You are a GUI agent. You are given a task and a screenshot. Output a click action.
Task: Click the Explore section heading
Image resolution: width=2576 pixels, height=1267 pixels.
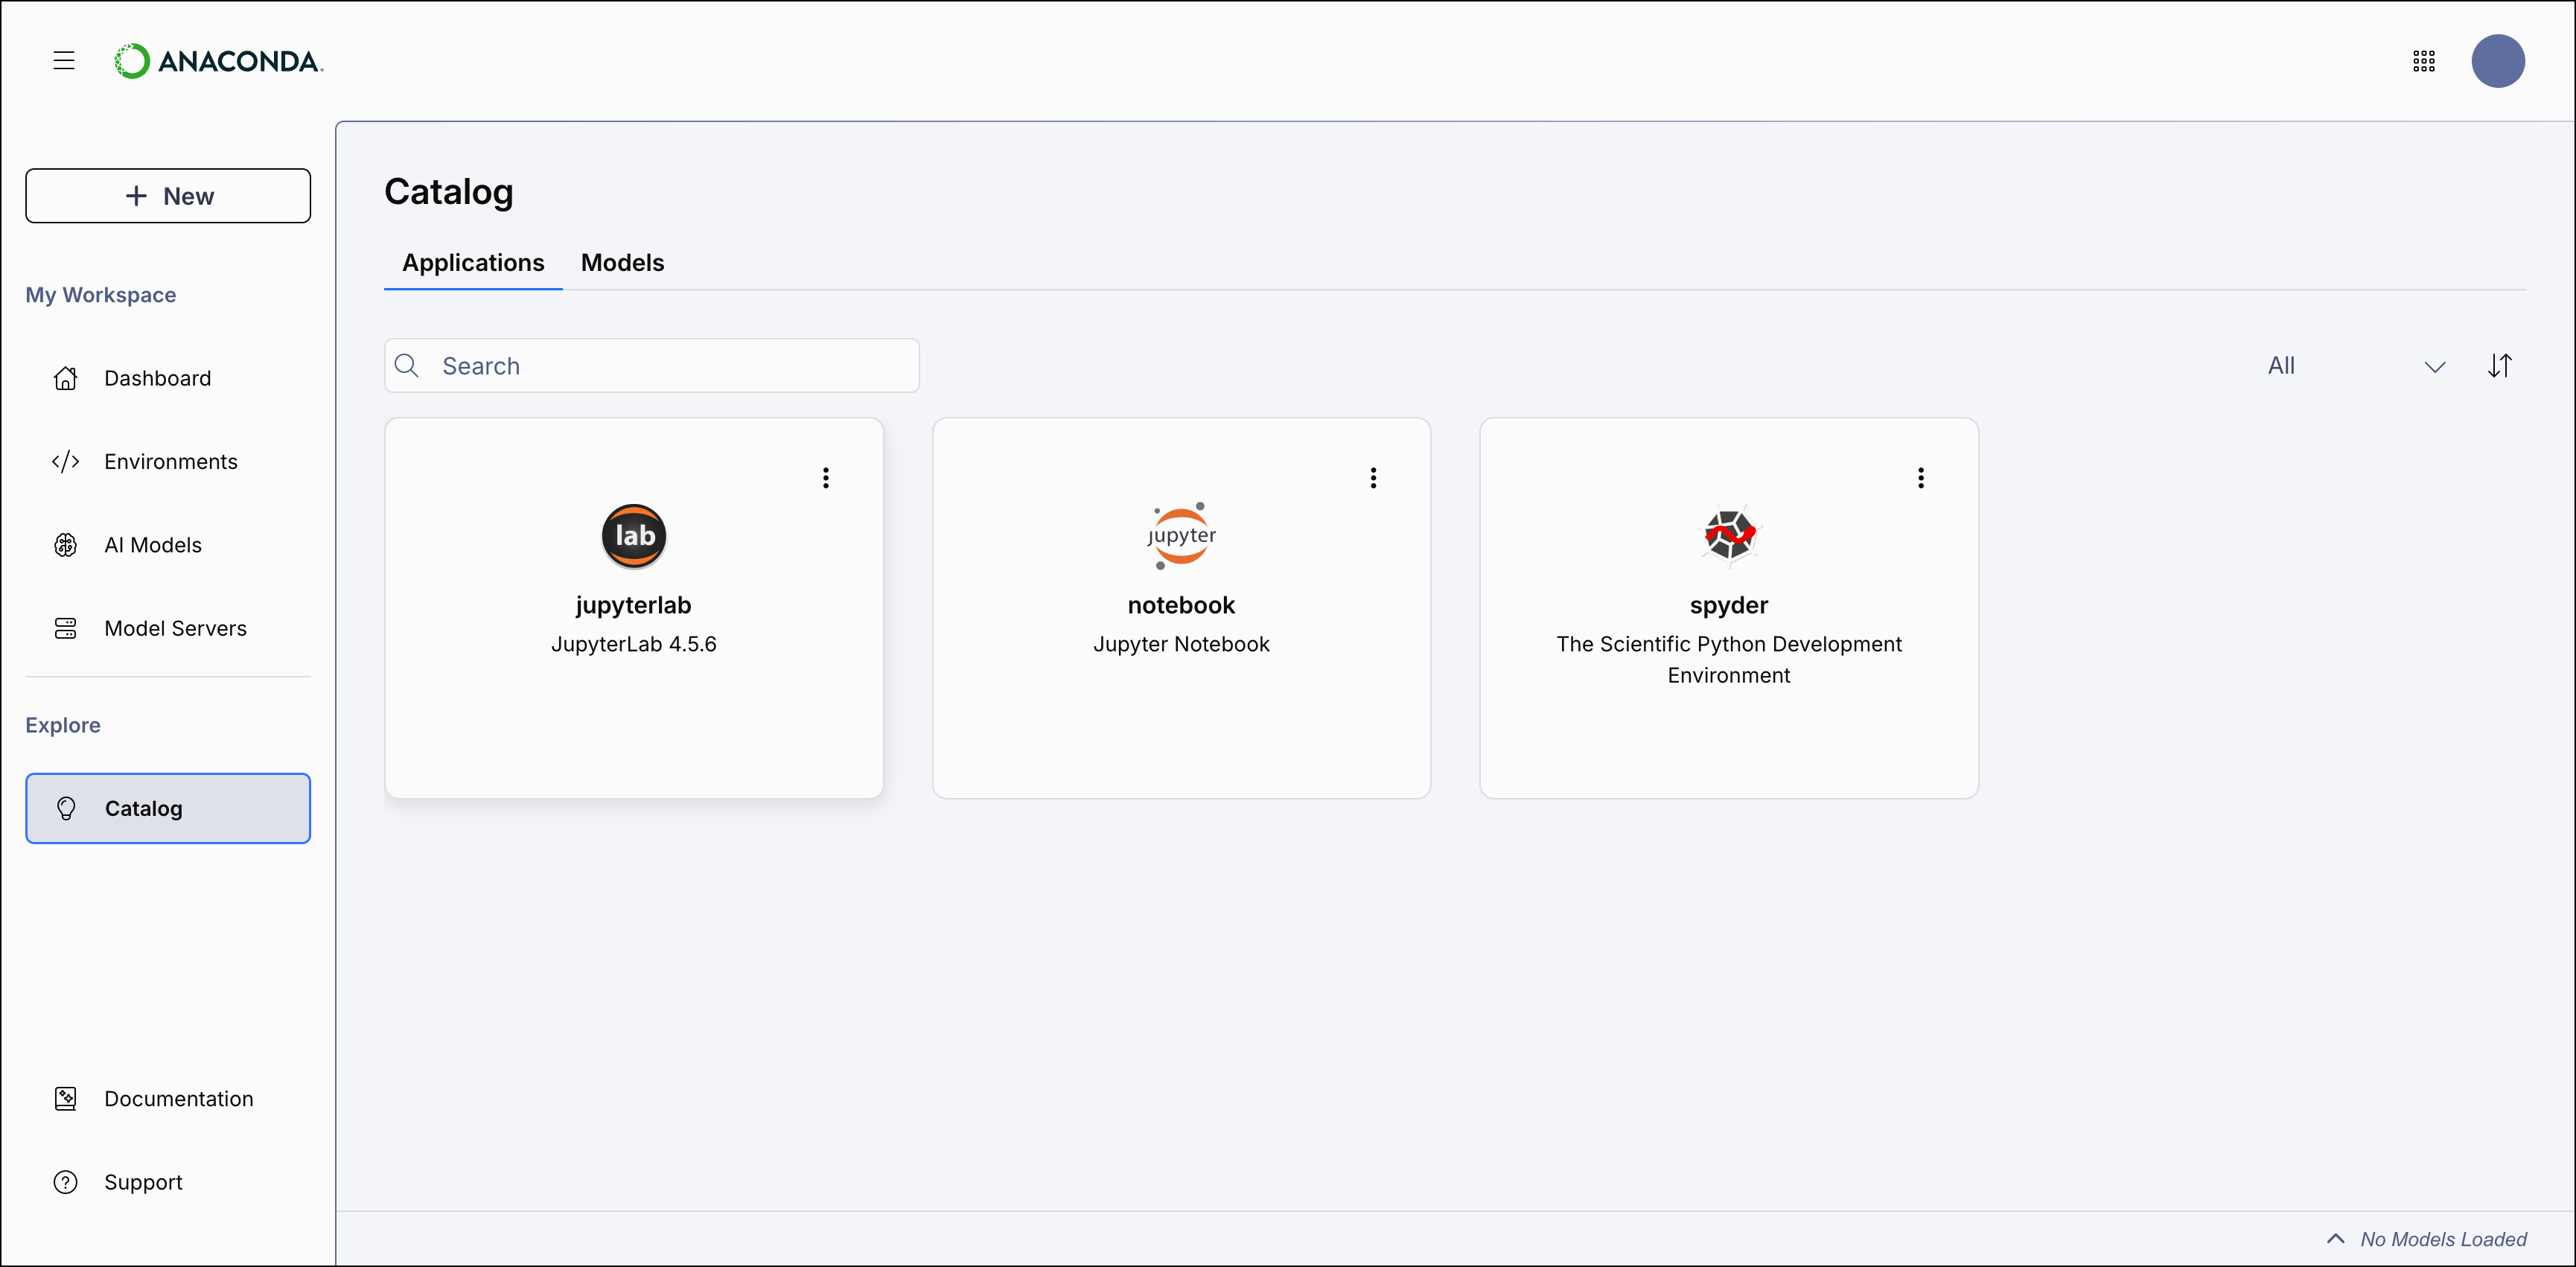pos(63,725)
